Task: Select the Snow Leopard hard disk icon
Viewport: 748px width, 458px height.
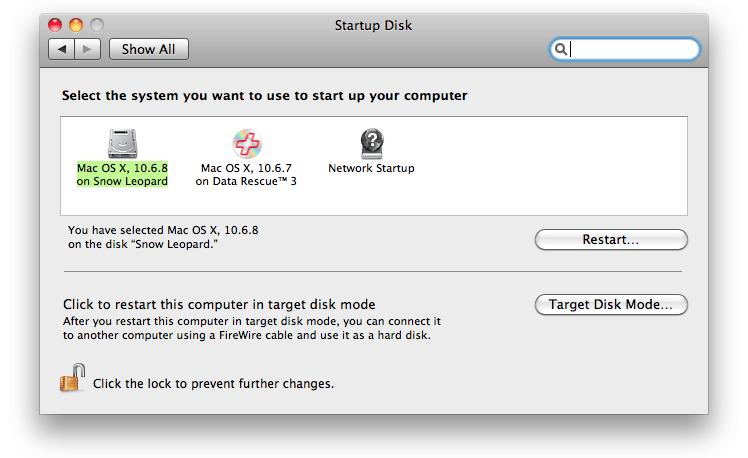Action: click(121, 143)
